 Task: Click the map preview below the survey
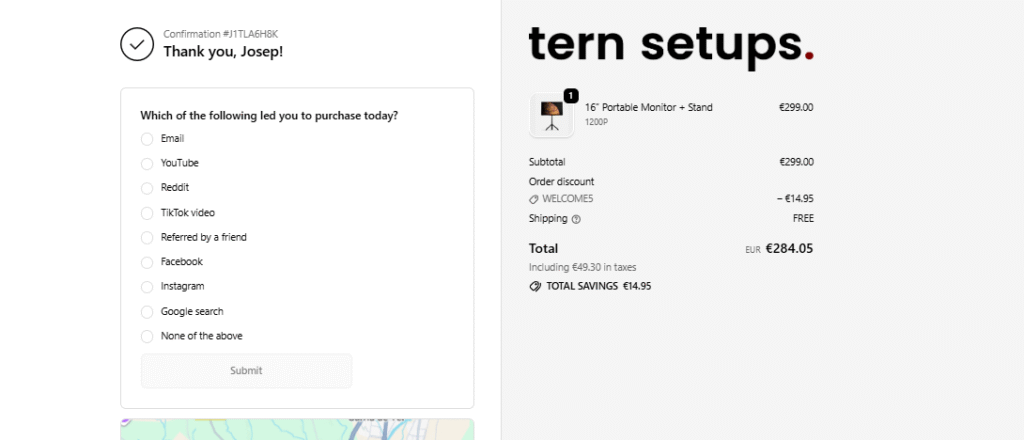pos(297,429)
